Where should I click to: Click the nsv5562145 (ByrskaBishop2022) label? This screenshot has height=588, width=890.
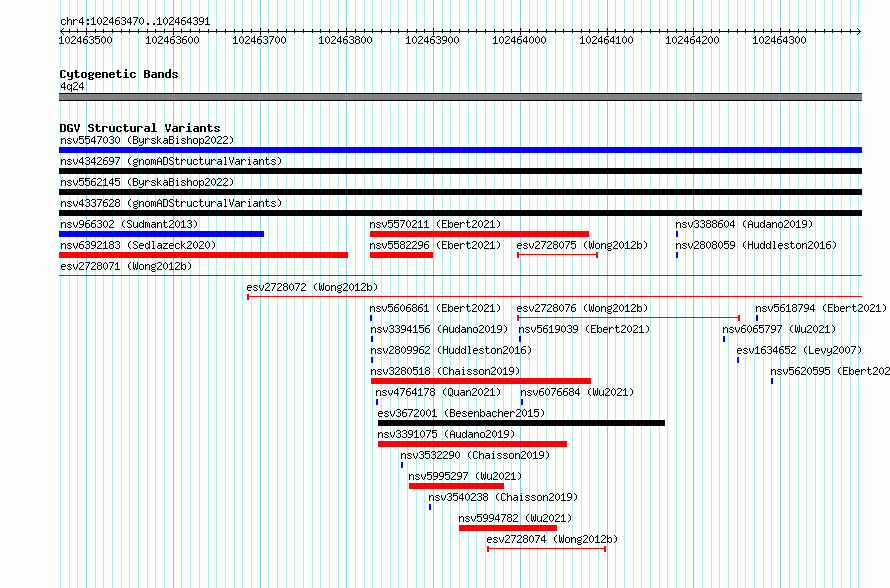pyautogui.click(x=147, y=182)
